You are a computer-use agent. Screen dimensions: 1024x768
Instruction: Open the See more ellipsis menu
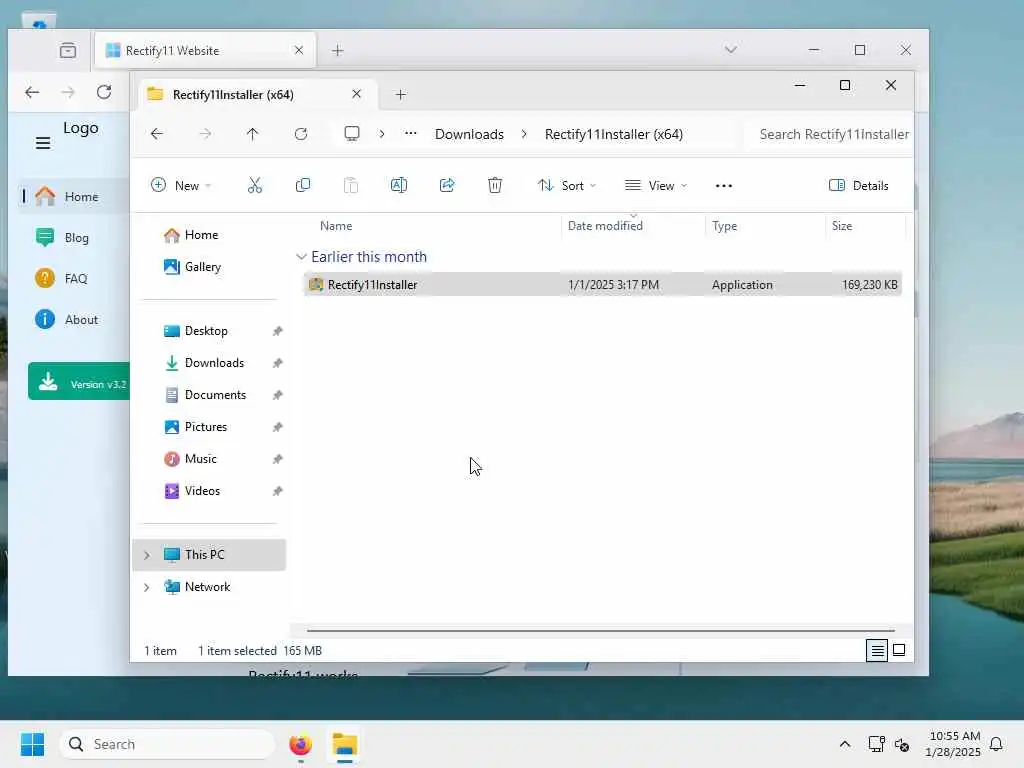[724, 185]
